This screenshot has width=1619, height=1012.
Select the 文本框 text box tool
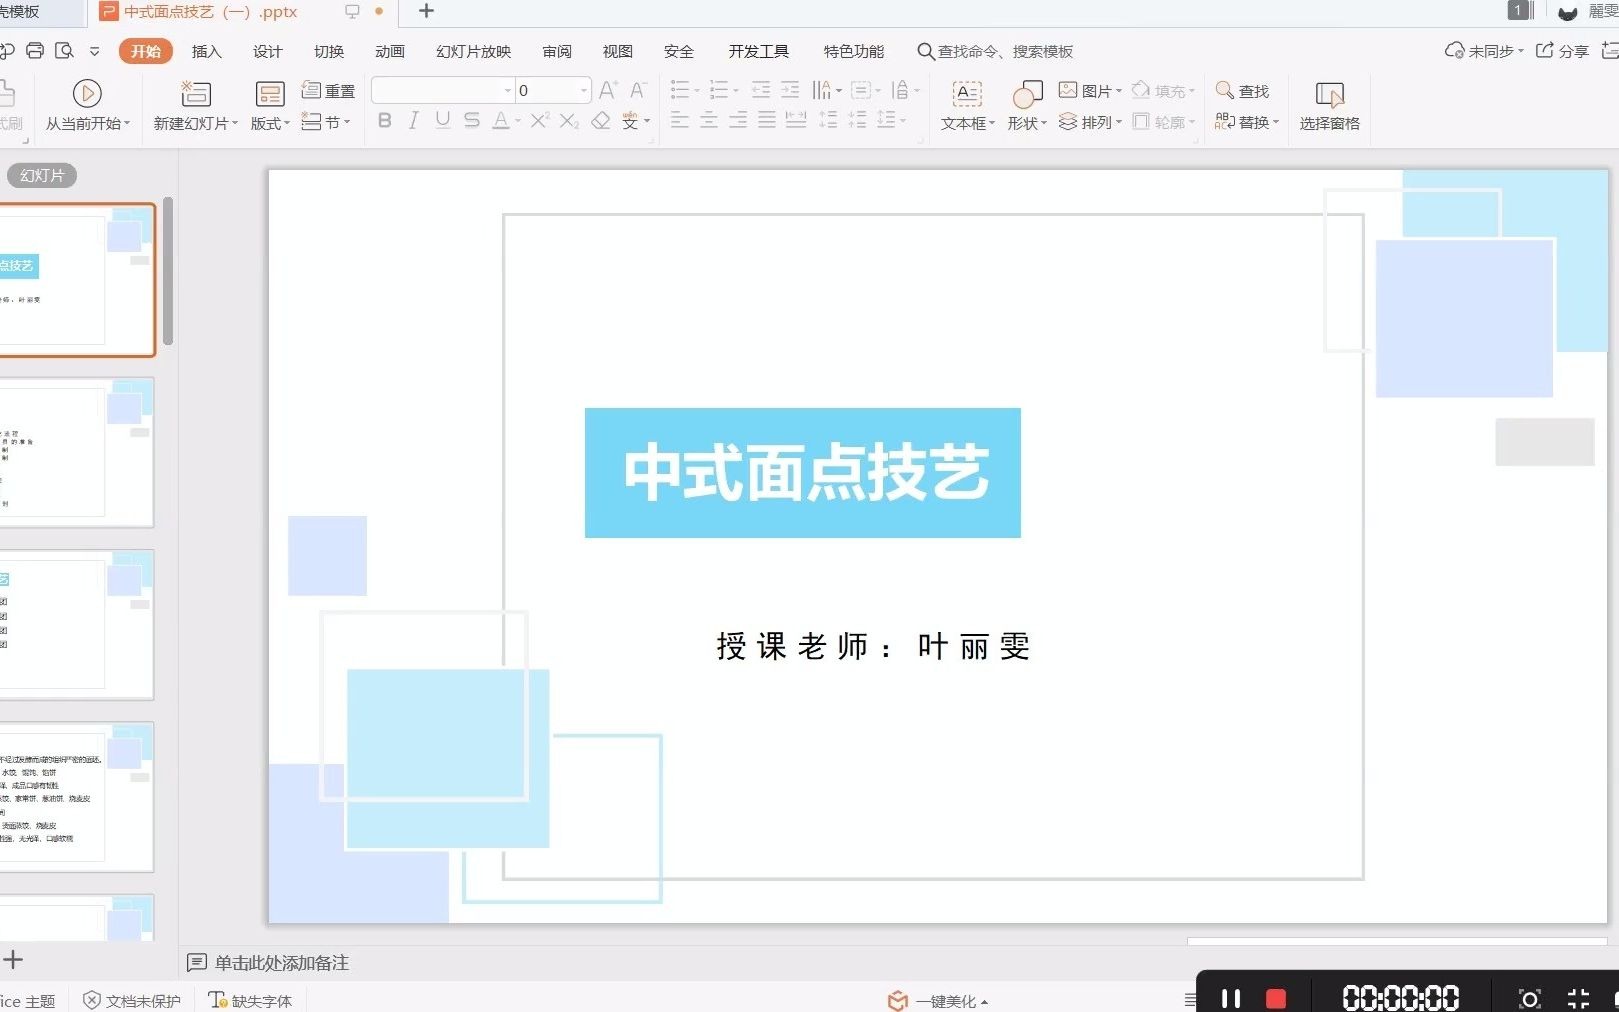pyautogui.click(x=965, y=104)
